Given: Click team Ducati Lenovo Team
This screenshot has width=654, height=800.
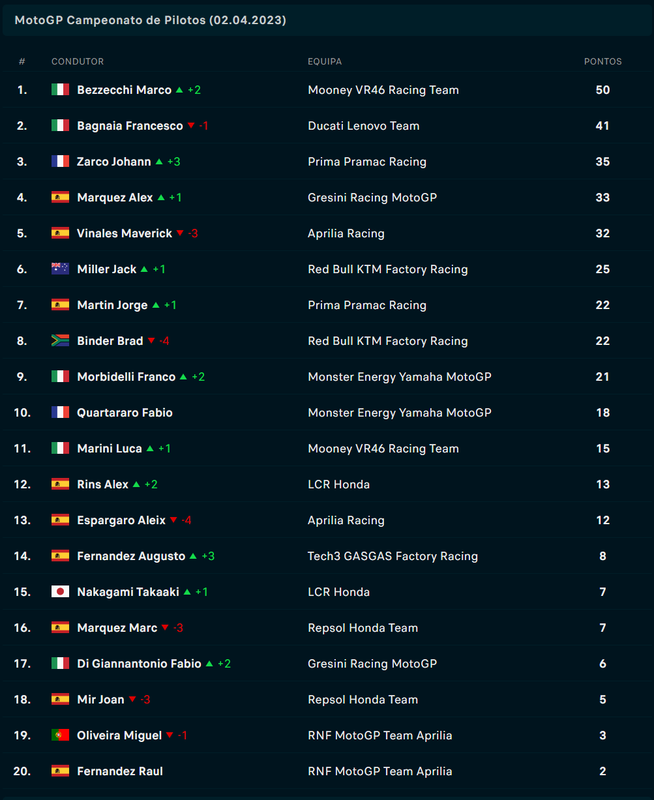Looking at the screenshot, I should click(x=363, y=126).
